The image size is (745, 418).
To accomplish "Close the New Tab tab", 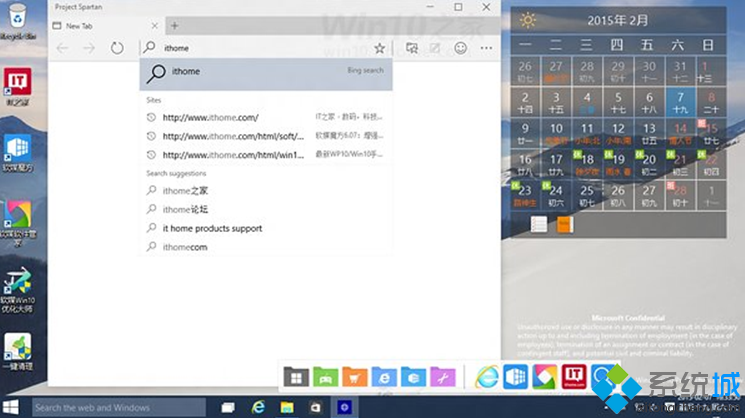I will (x=154, y=26).
